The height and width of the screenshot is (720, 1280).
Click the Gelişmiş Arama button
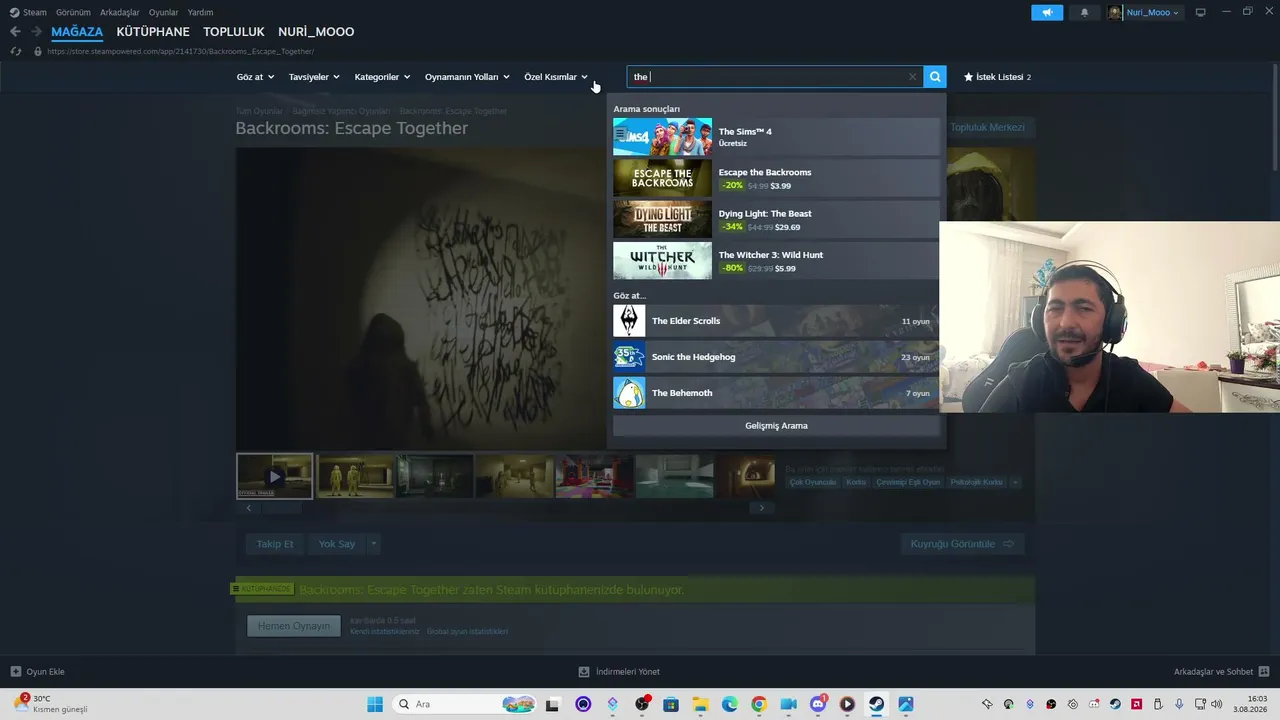point(776,426)
